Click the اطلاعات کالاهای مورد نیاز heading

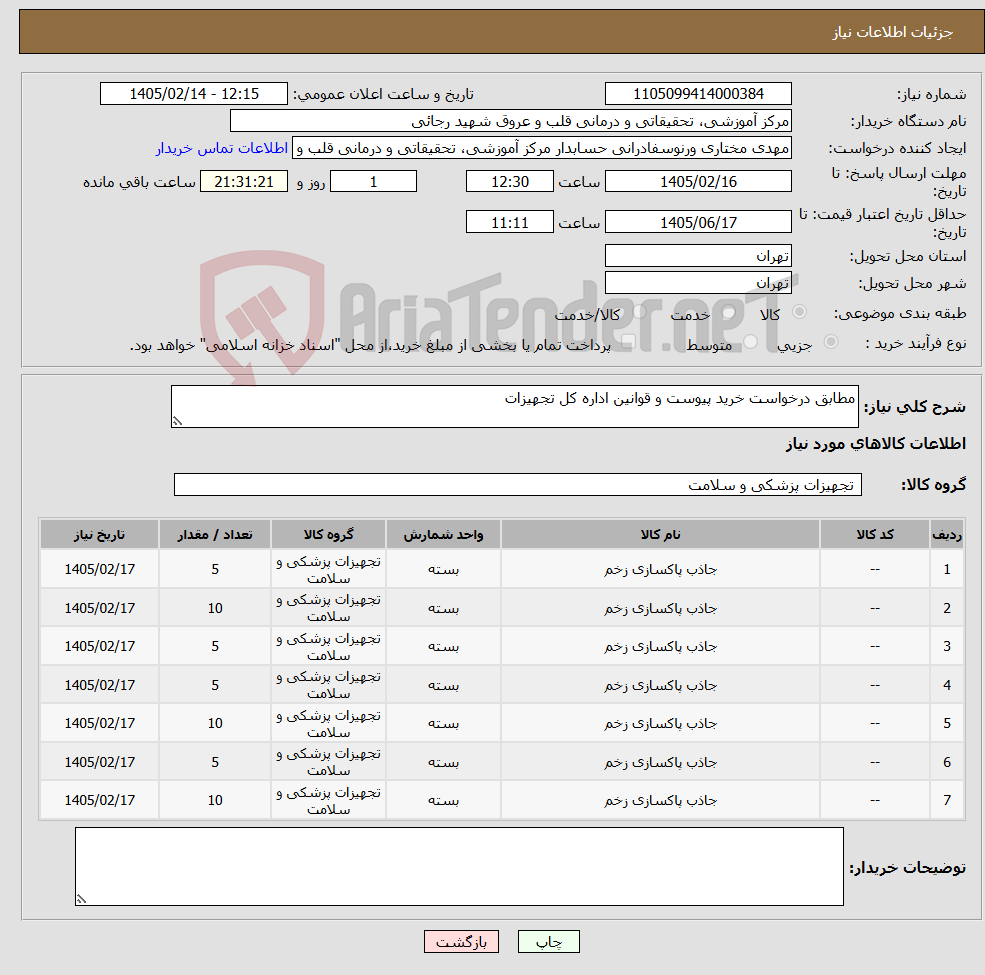(876, 444)
